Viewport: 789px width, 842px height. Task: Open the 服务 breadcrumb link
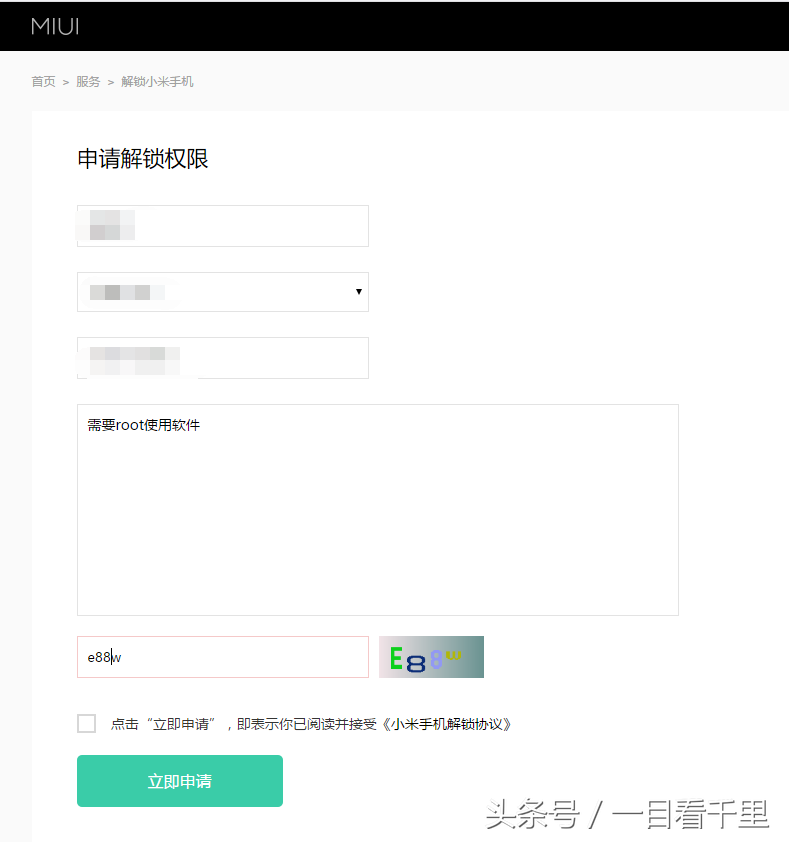(x=88, y=82)
